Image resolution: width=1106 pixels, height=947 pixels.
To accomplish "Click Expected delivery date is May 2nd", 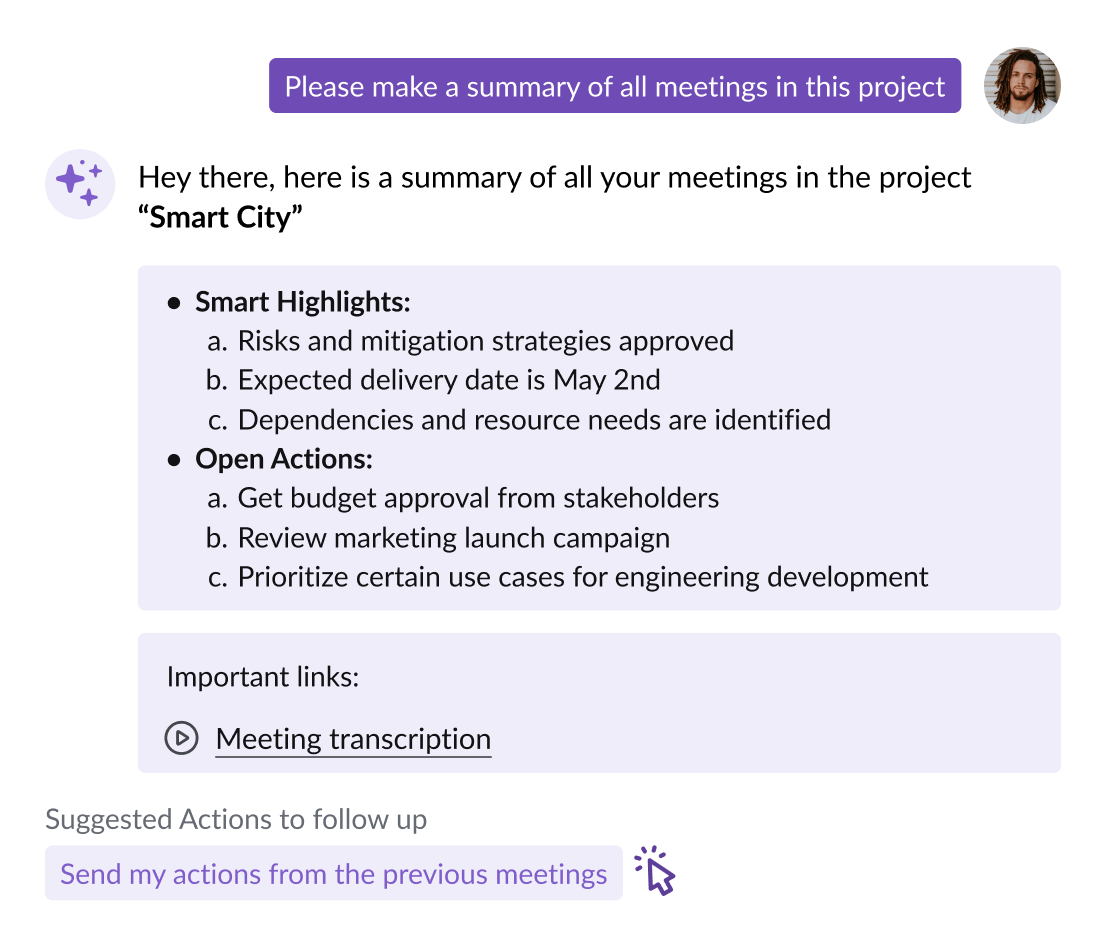I will pos(449,380).
